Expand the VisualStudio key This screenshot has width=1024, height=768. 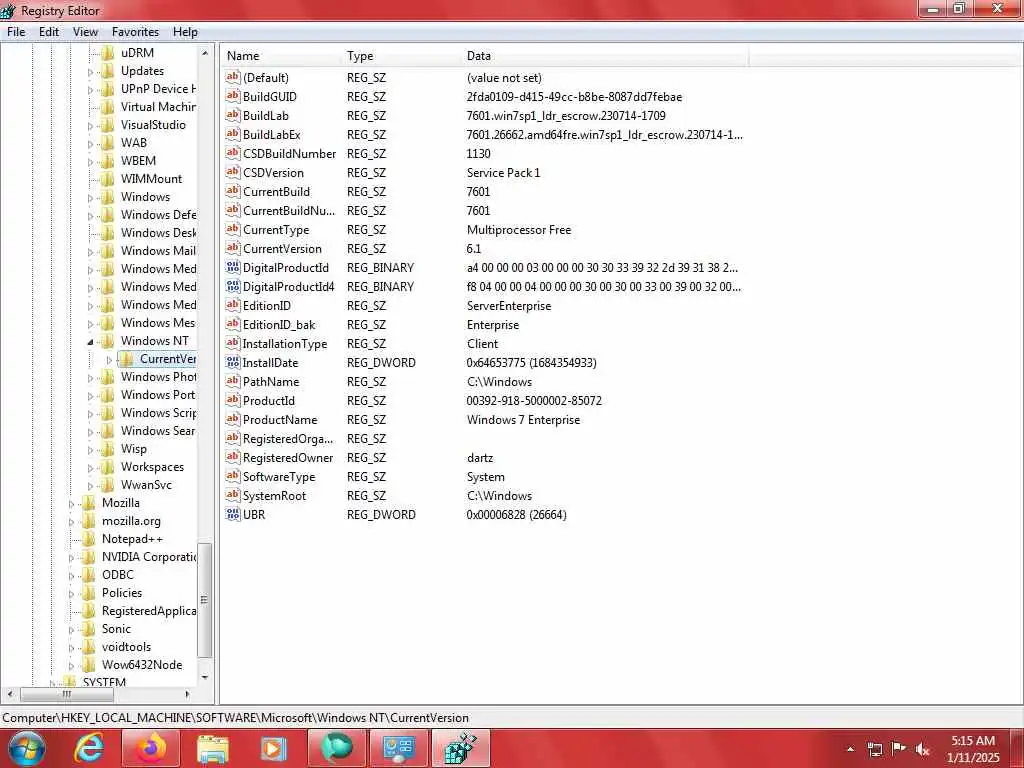pyautogui.click(x=91, y=125)
